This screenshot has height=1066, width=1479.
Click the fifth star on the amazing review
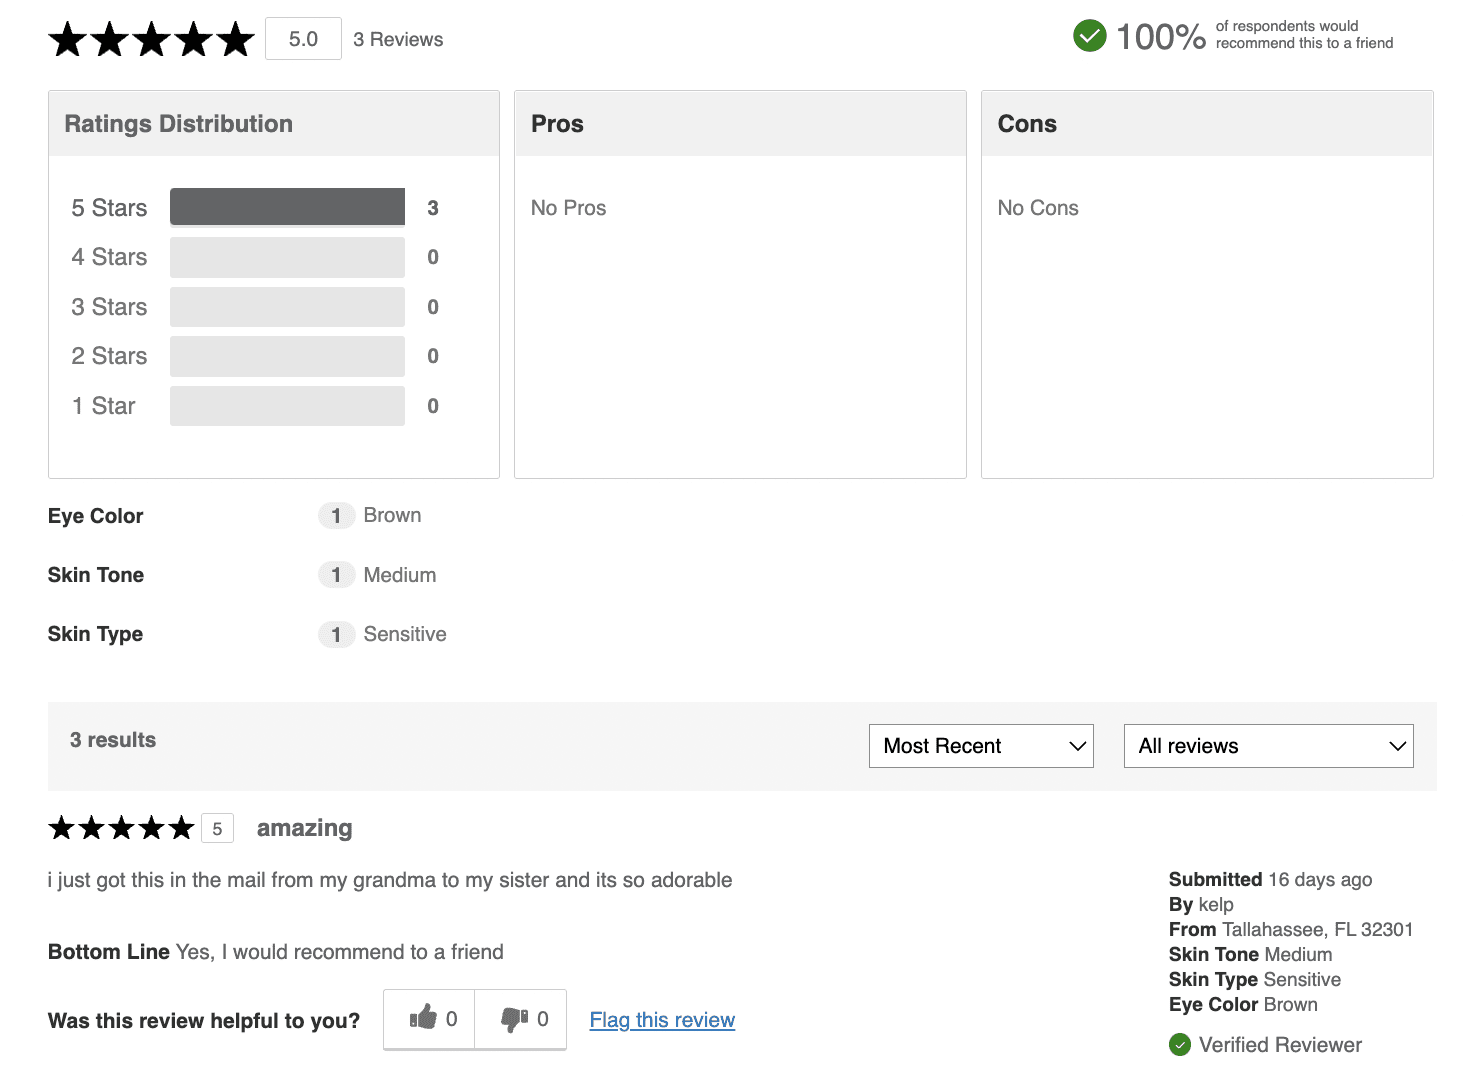182,827
